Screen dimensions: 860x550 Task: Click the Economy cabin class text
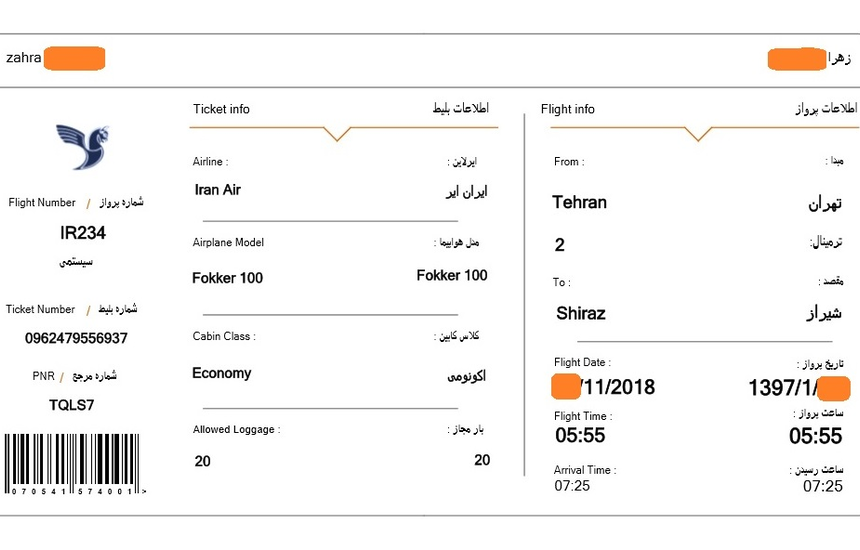coord(221,373)
